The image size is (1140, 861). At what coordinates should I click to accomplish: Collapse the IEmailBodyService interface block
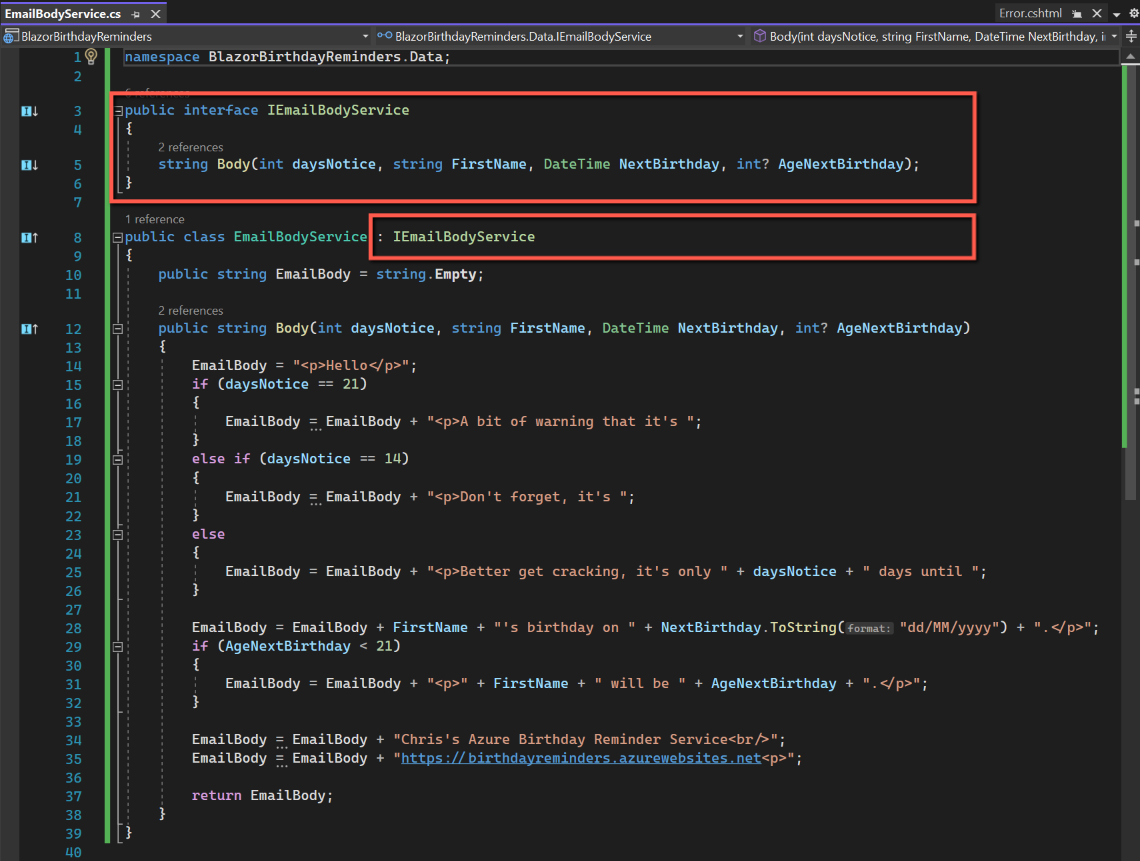(x=119, y=110)
